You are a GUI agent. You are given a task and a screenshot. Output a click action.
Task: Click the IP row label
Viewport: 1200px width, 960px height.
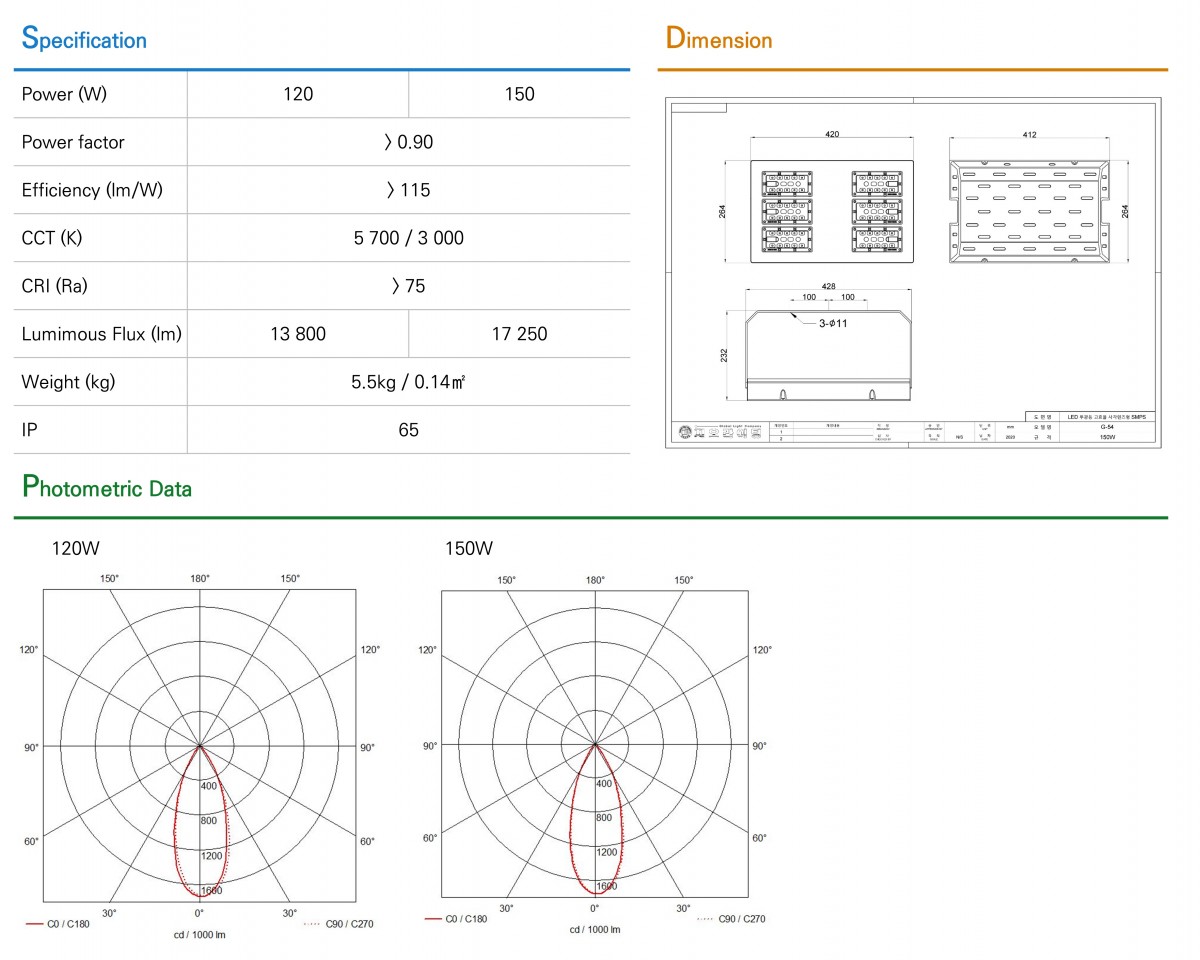(29, 430)
